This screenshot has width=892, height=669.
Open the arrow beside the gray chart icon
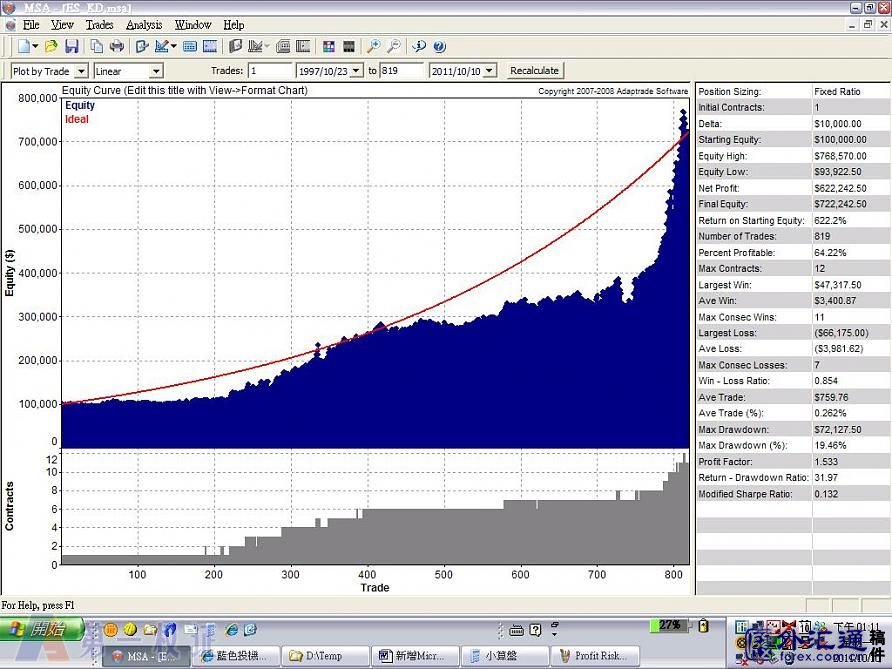[x=267, y=46]
